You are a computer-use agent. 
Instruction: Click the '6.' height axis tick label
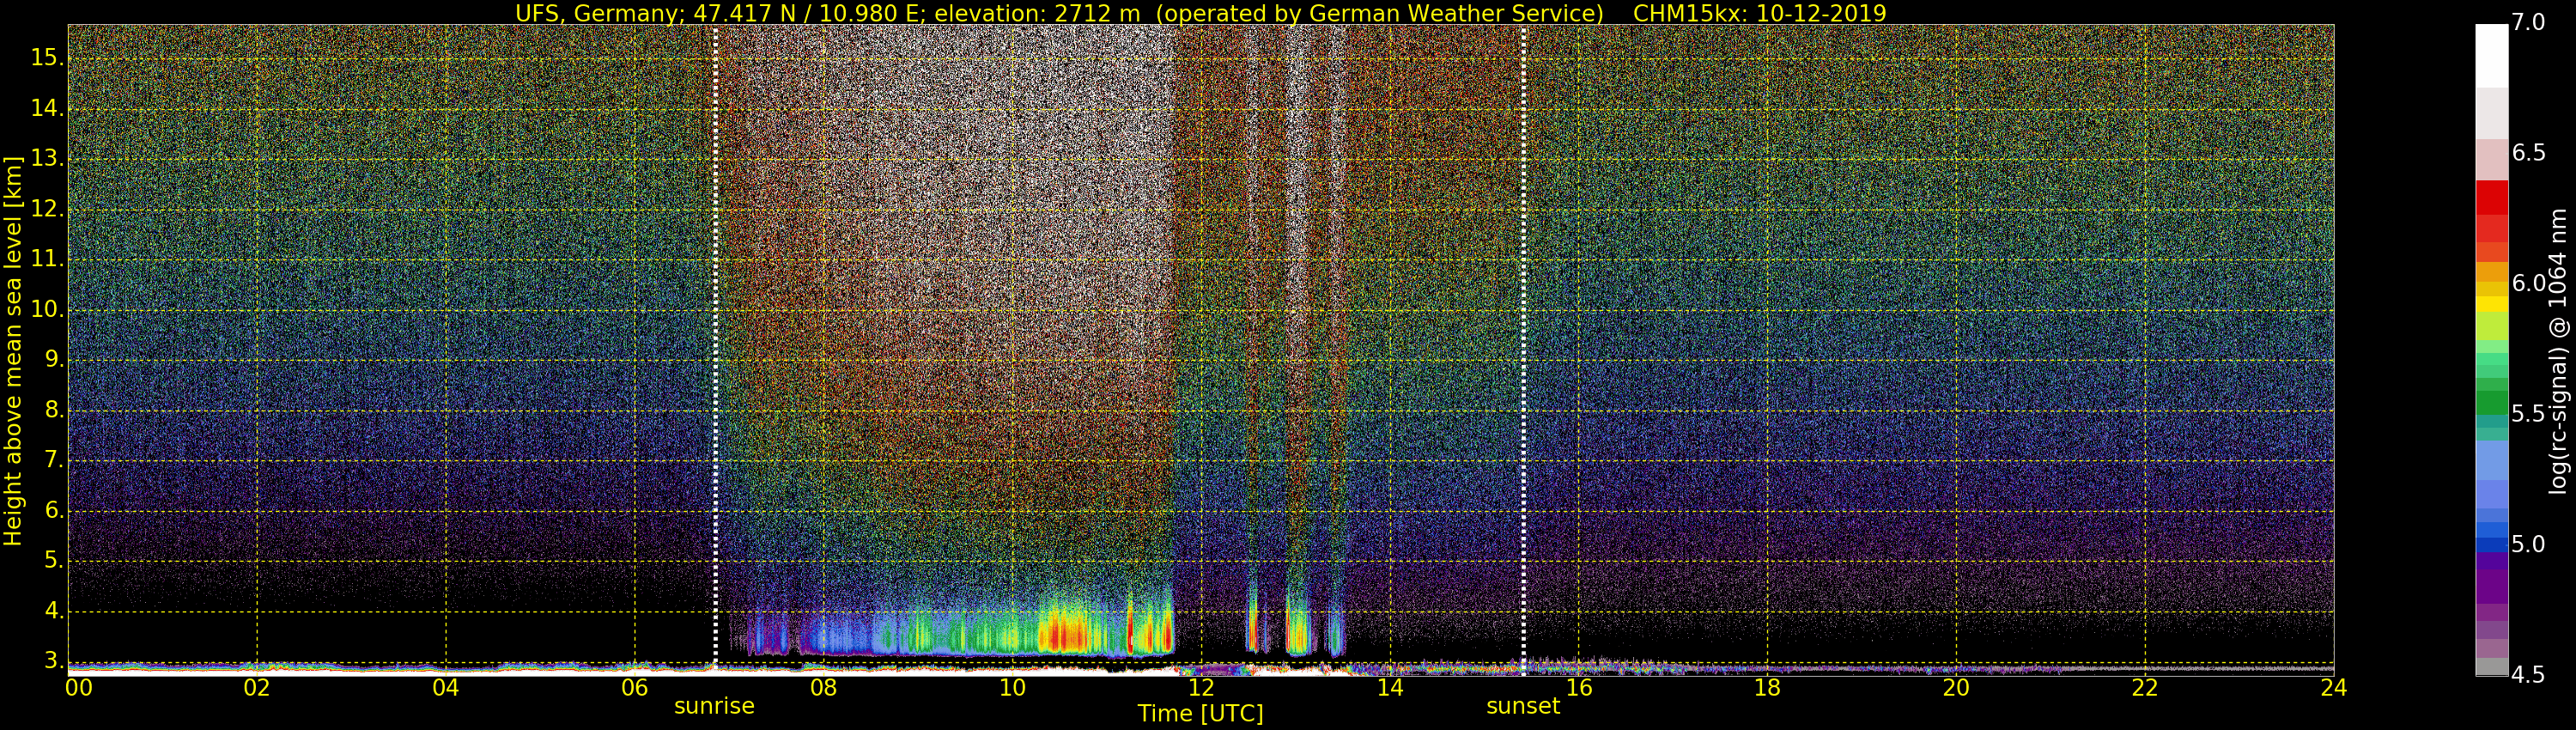click(54, 511)
